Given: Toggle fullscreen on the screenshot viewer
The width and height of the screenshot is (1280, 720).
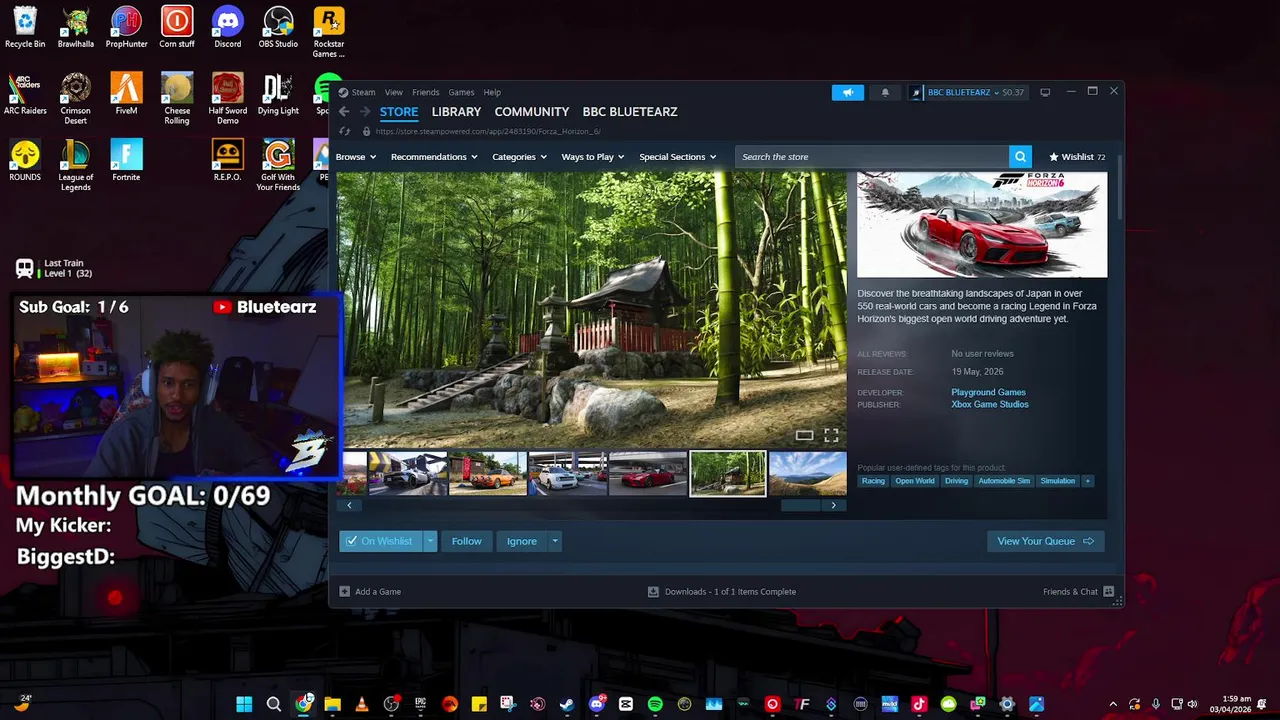Looking at the screenshot, I should click(831, 435).
